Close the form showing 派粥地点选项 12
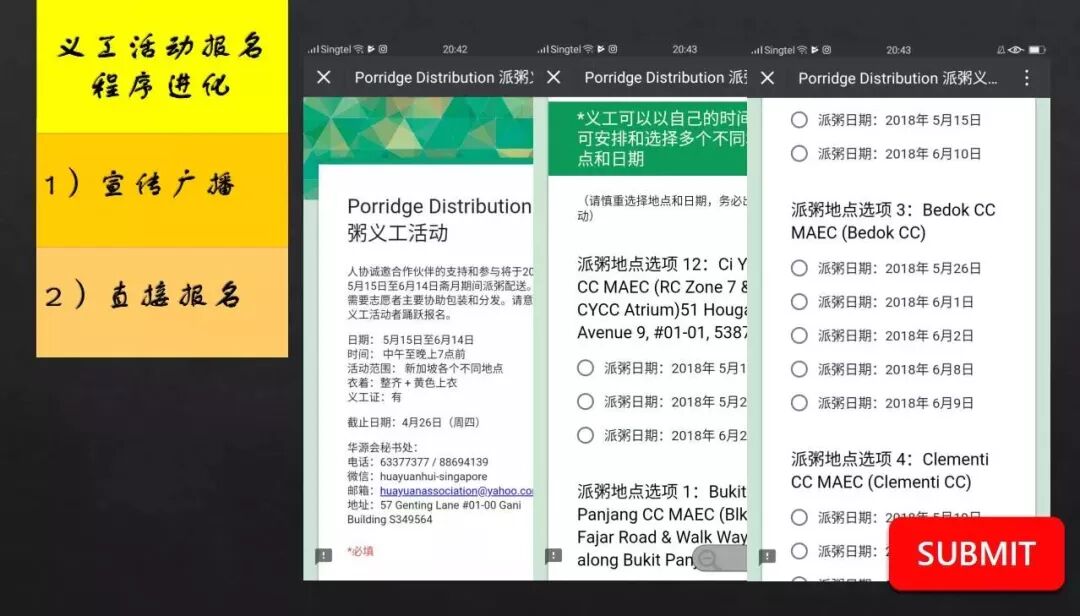Screen dimensions: 1080x616 pos(554,77)
